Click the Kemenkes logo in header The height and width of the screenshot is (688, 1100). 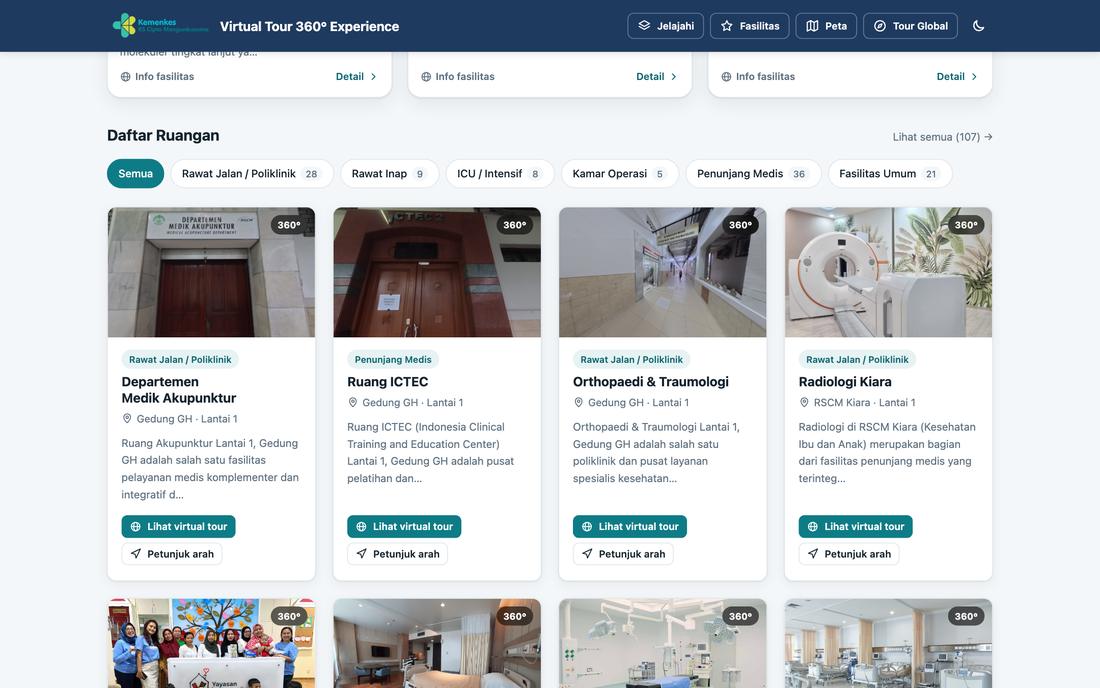(x=161, y=25)
